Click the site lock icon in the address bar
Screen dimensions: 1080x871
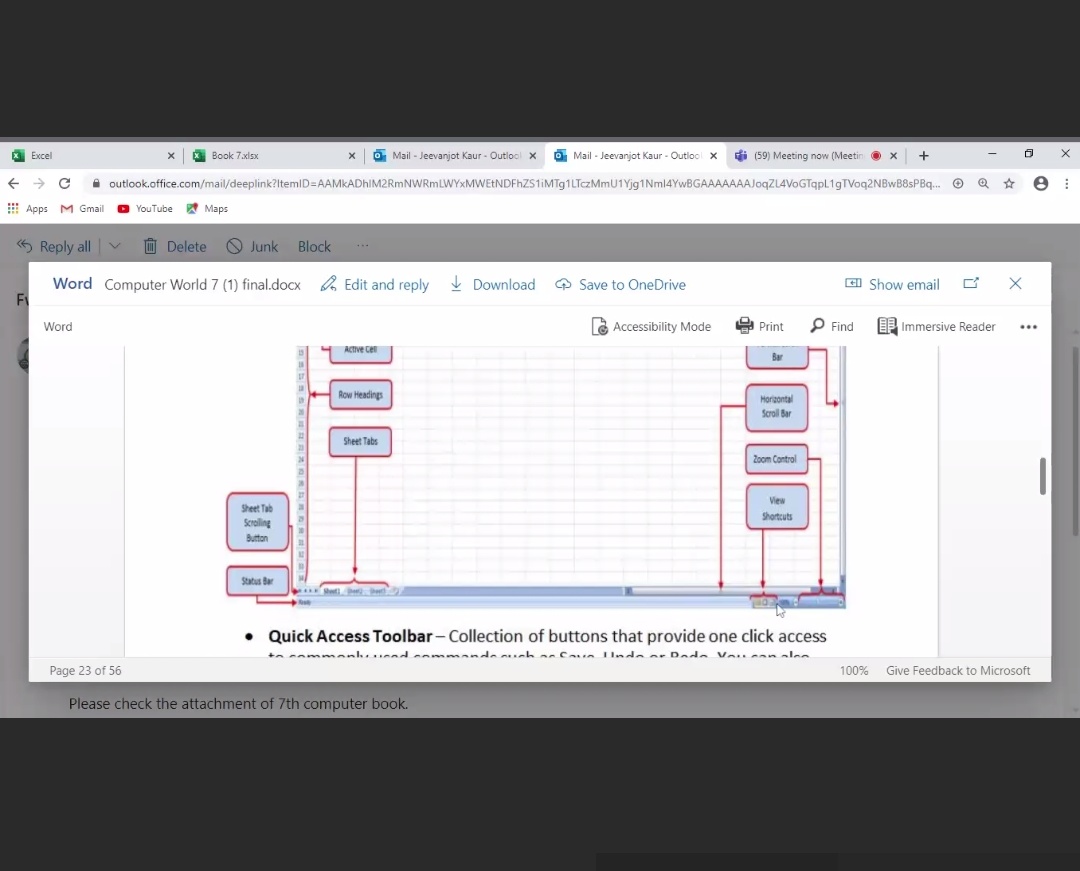[x=96, y=183]
